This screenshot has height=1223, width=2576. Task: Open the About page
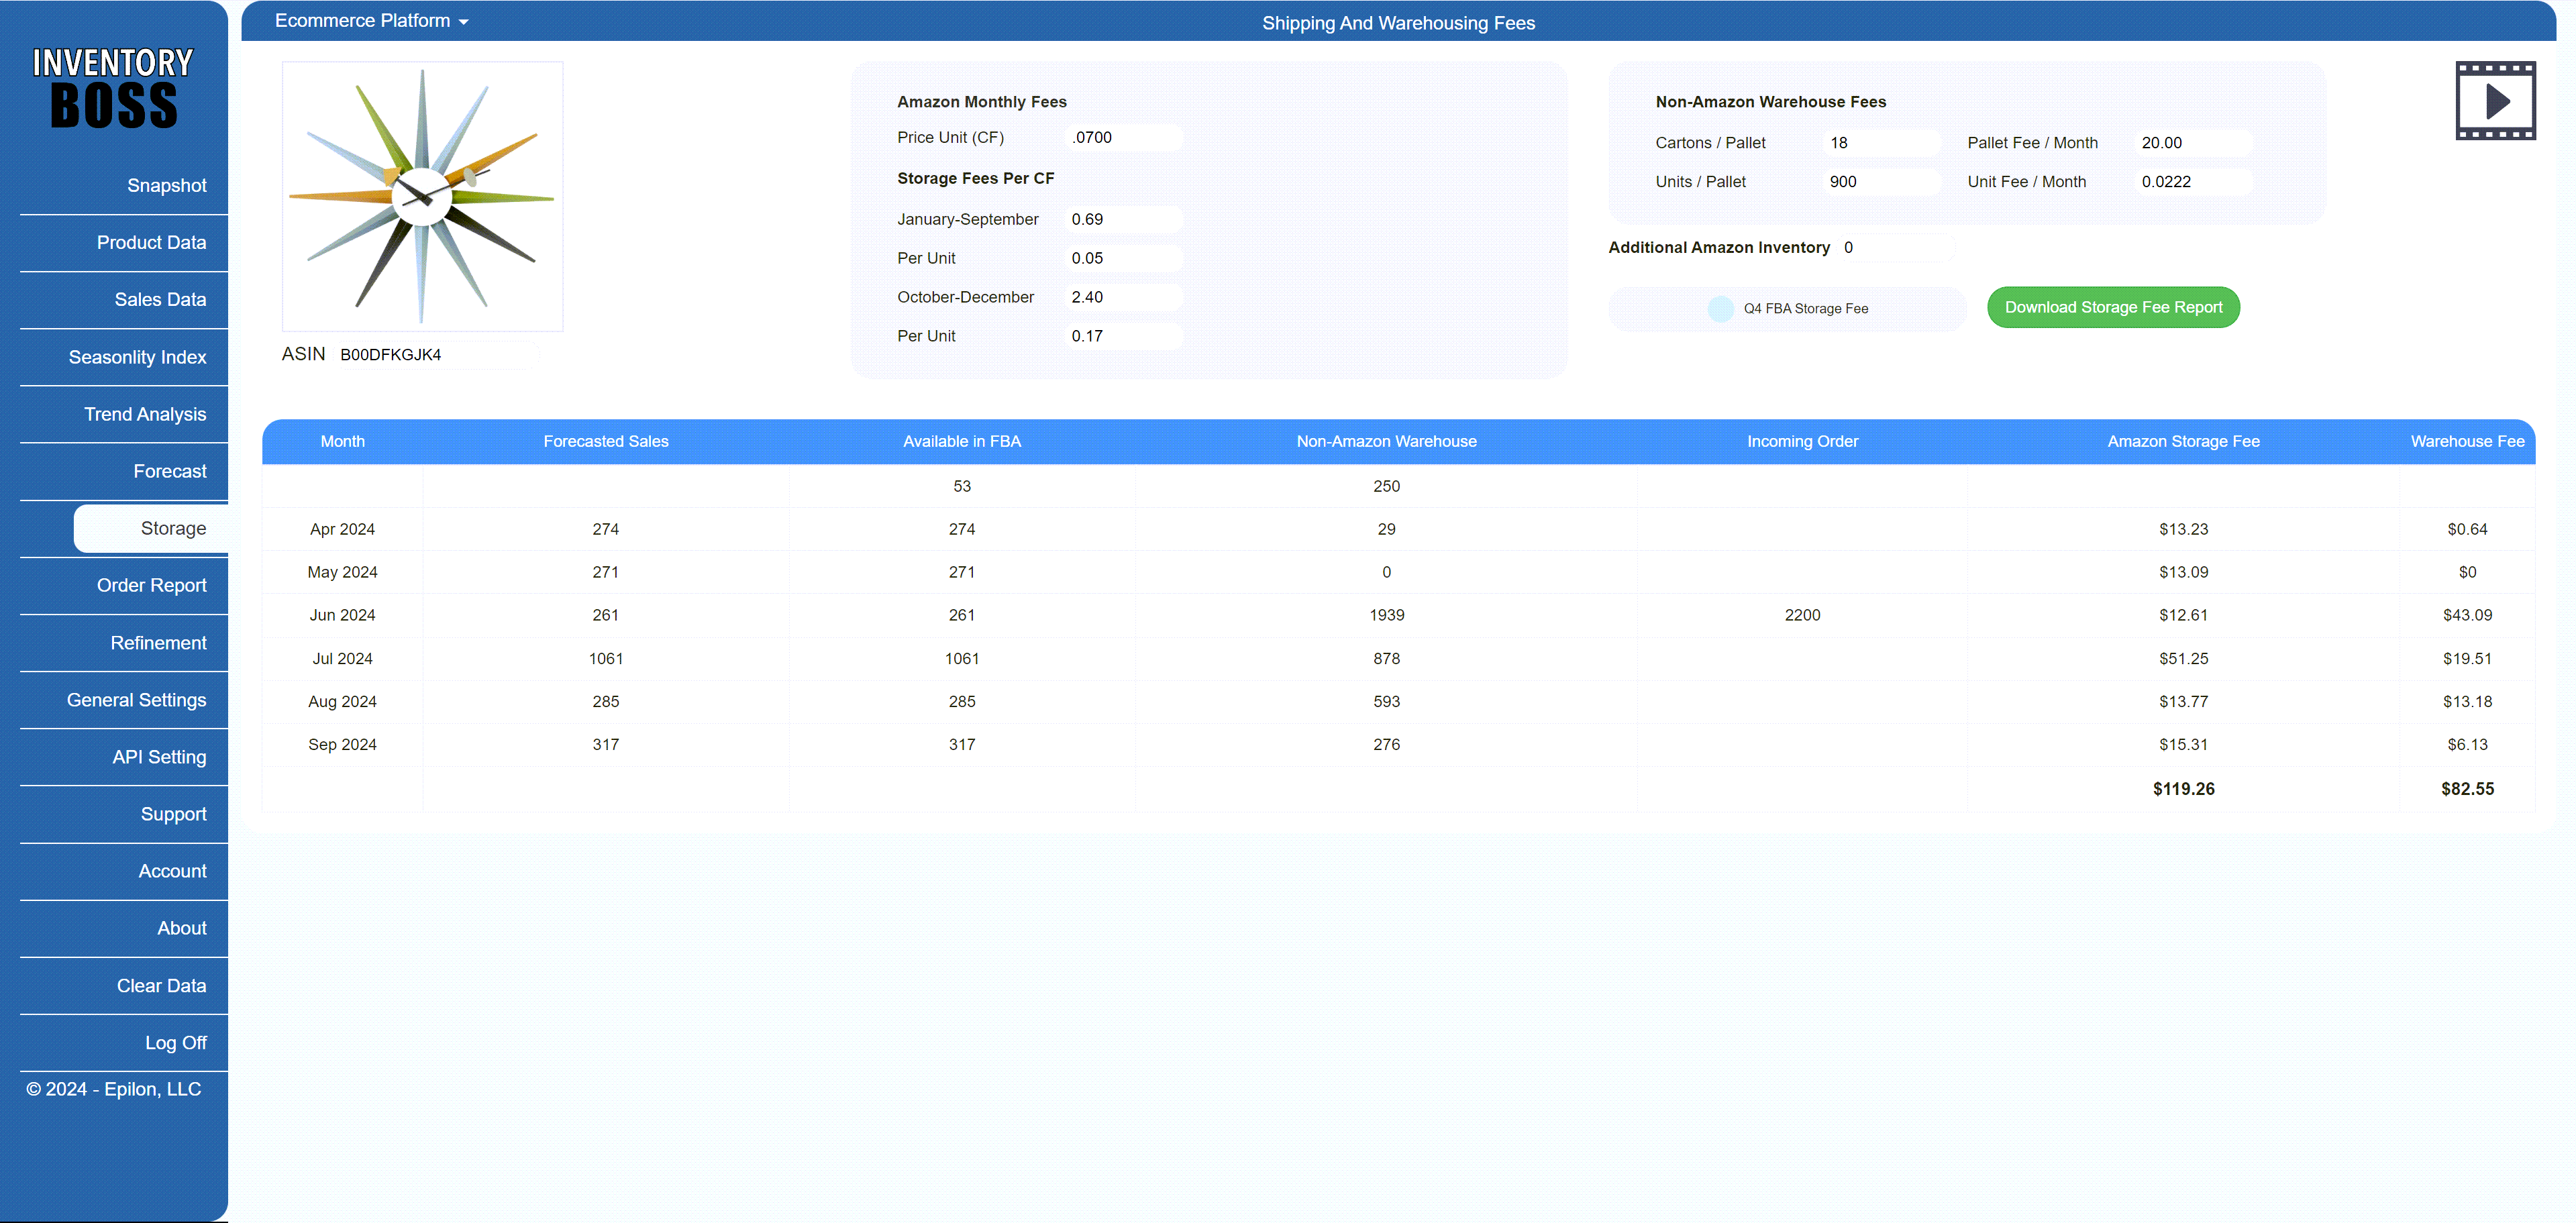pos(182,928)
